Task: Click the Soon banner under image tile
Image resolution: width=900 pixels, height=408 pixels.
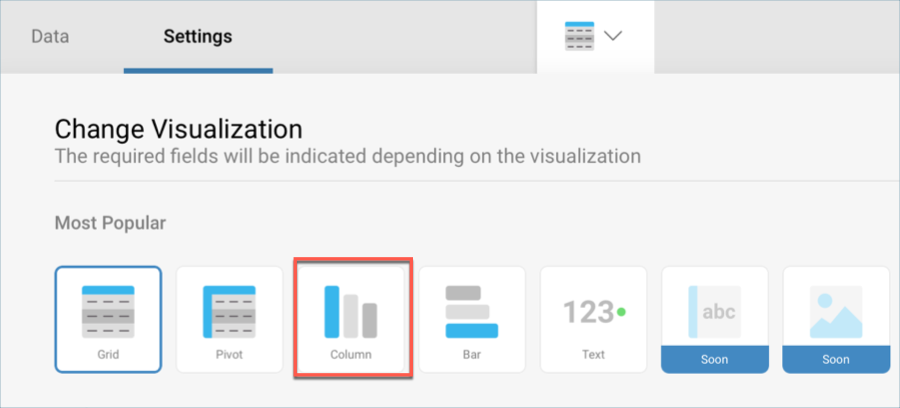Action: coord(836,359)
